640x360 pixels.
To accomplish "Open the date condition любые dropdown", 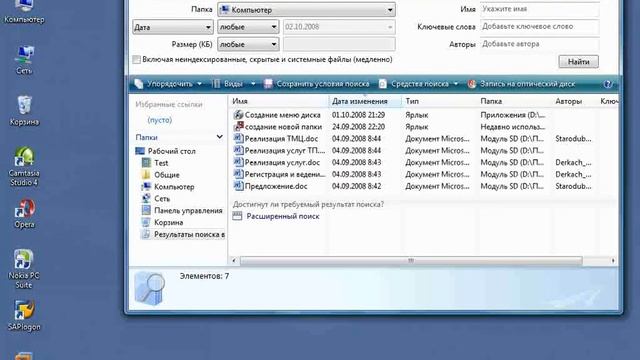I will [x=248, y=27].
